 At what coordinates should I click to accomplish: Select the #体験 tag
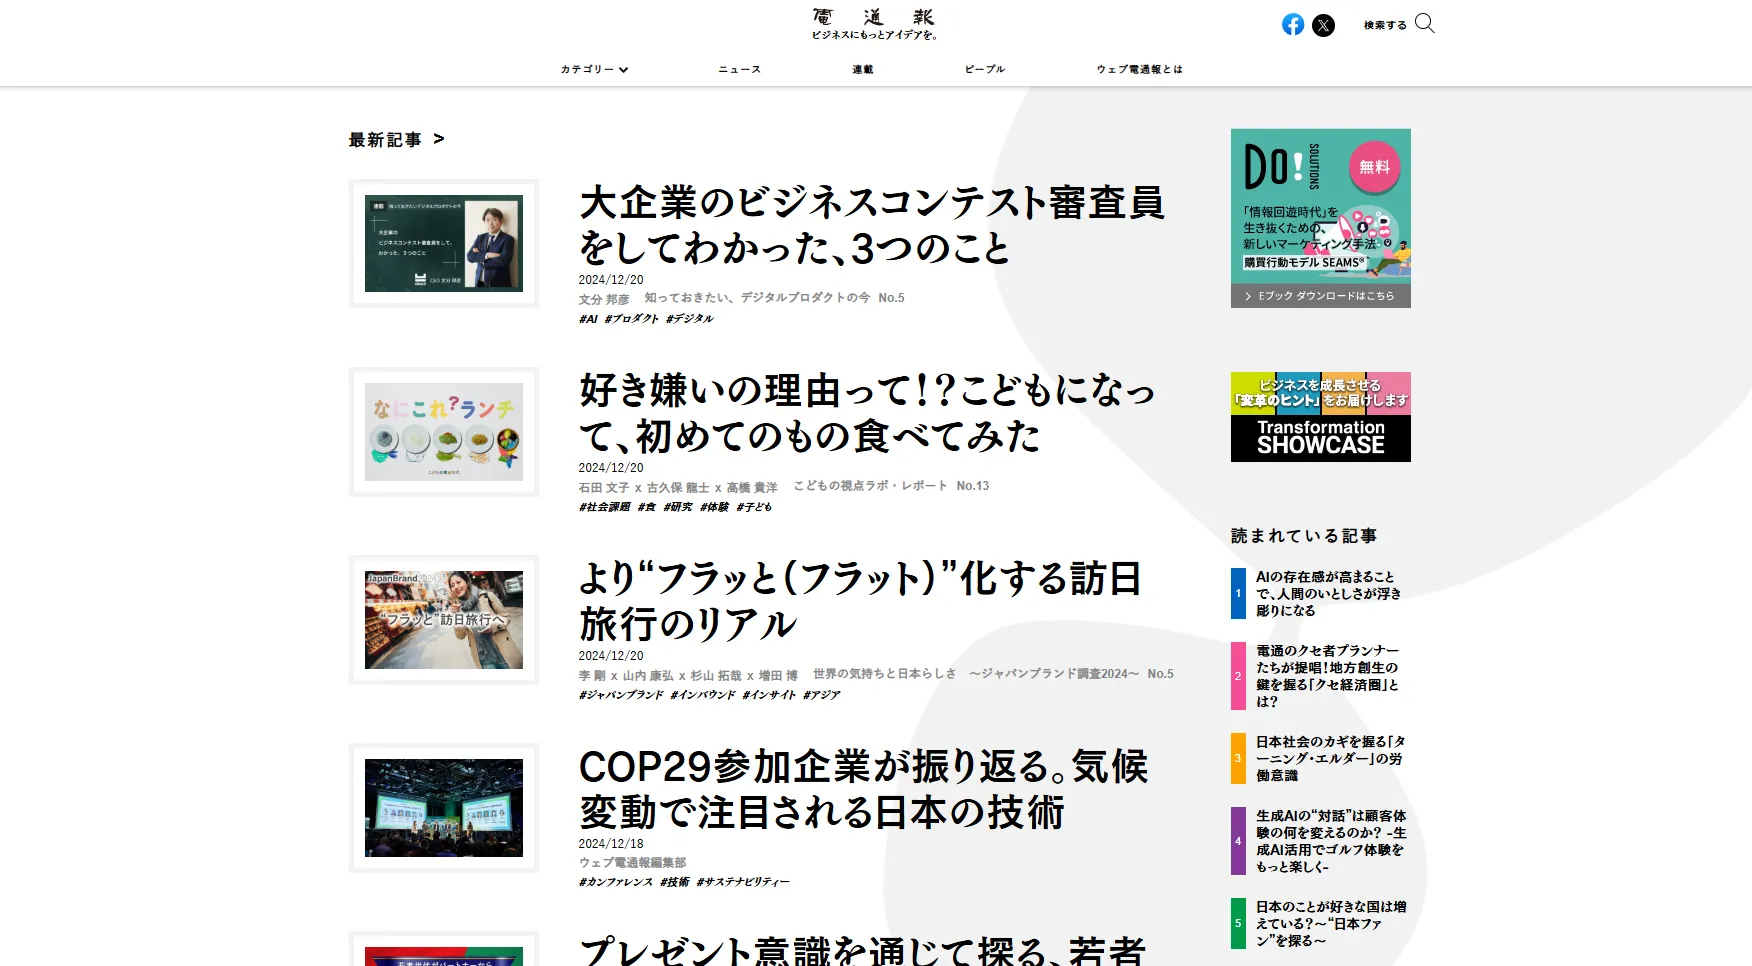[x=715, y=507]
